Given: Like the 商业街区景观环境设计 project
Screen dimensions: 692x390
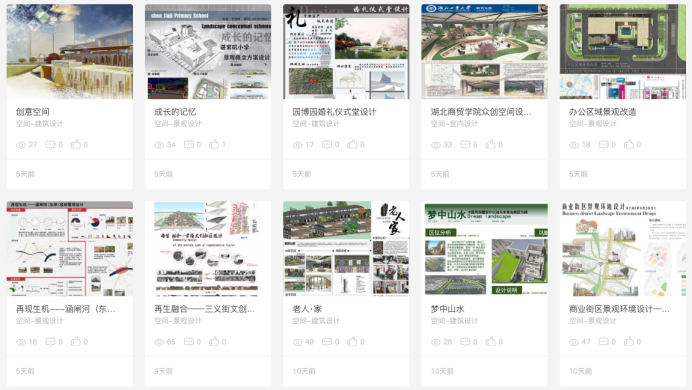Looking at the screenshot, I should [x=629, y=341].
